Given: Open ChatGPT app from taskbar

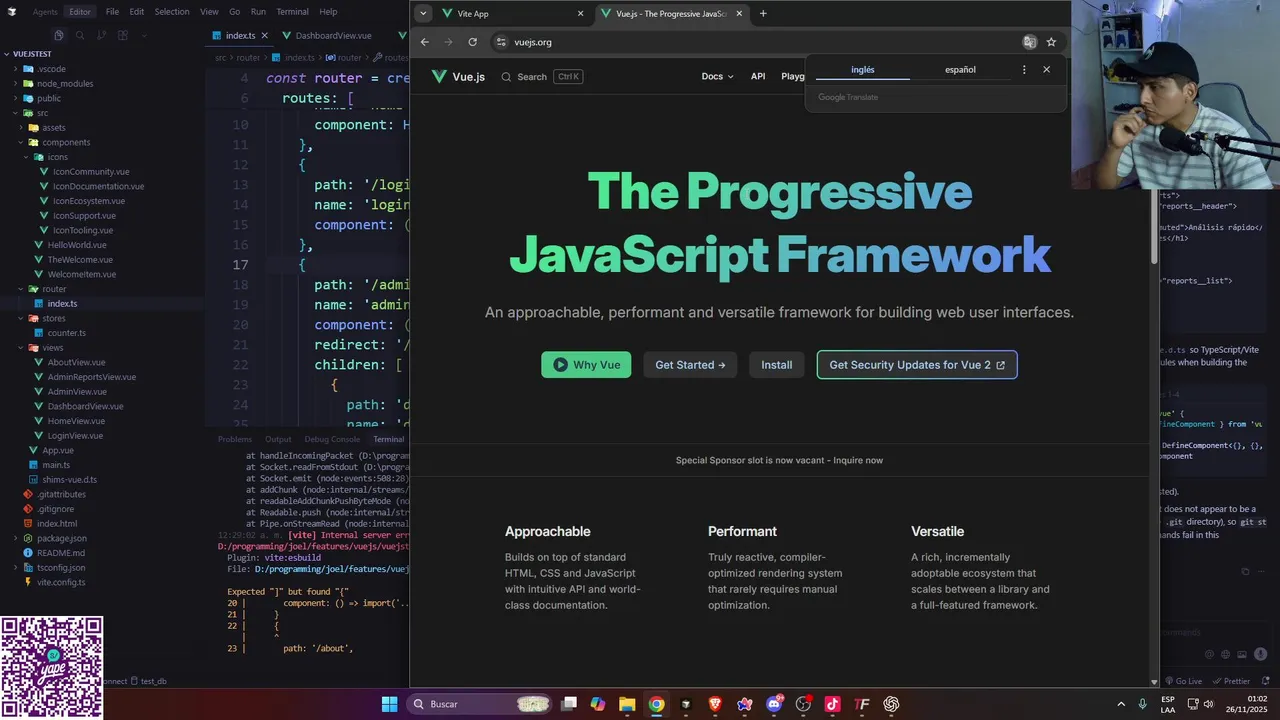Looking at the screenshot, I should pos(891,704).
